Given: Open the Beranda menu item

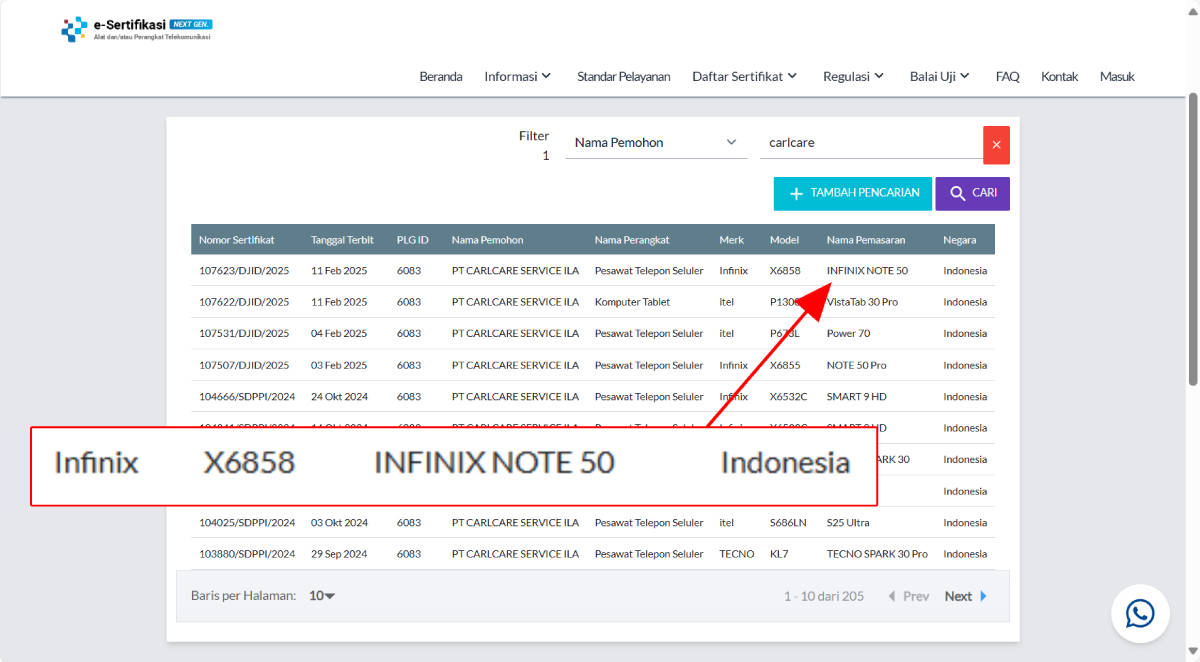Looking at the screenshot, I should (441, 76).
